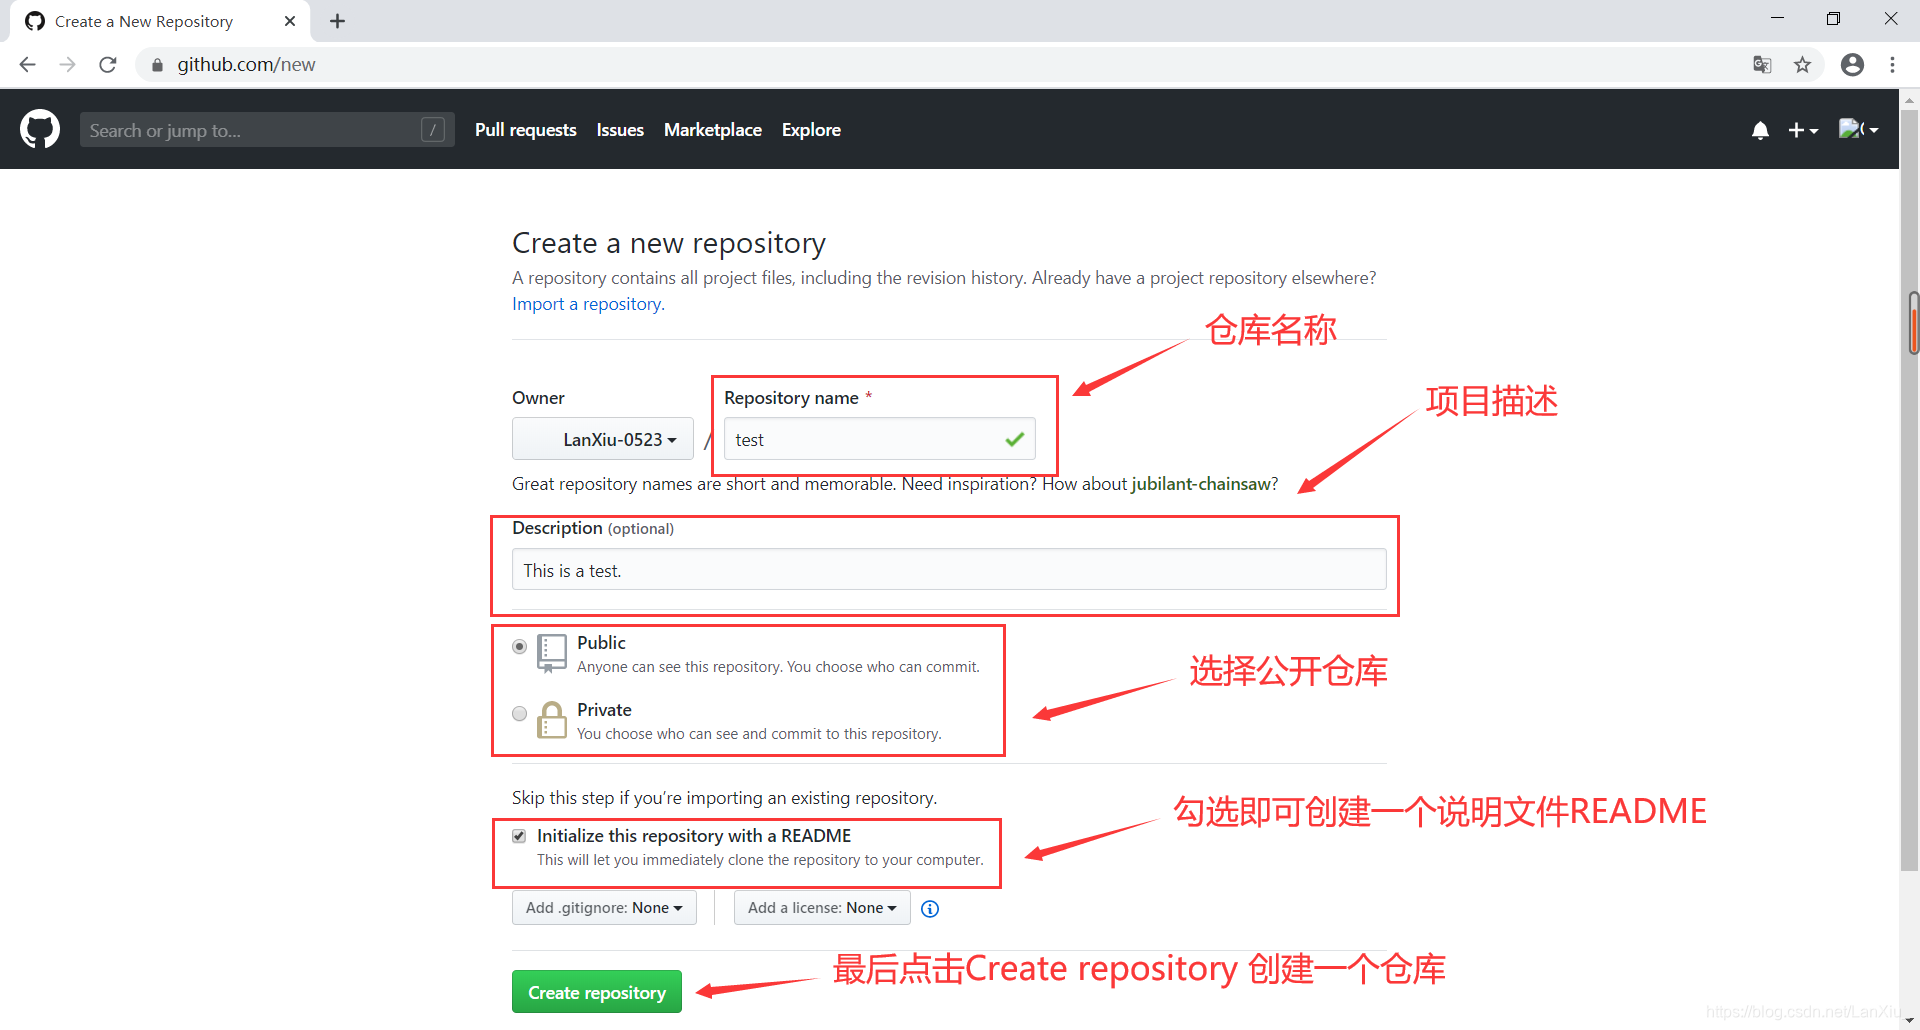This screenshot has height=1030, width=1920.
Task: Click the license info icon
Action: 930,909
